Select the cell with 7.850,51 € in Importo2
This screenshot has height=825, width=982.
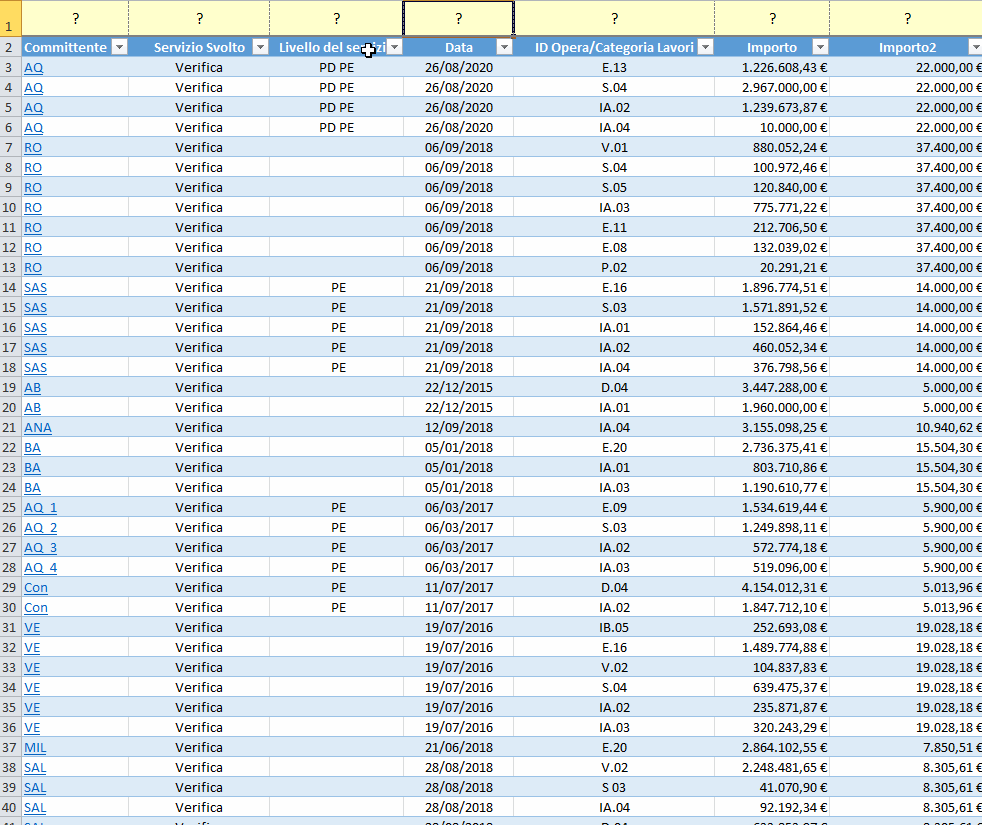(x=906, y=747)
